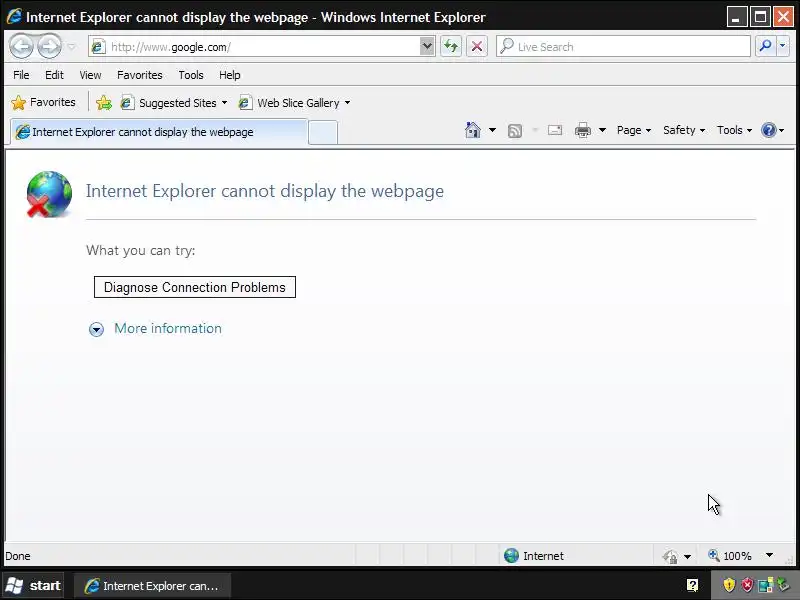Click the More information link
This screenshot has height=600, width=800.
(x=168, y=329)
